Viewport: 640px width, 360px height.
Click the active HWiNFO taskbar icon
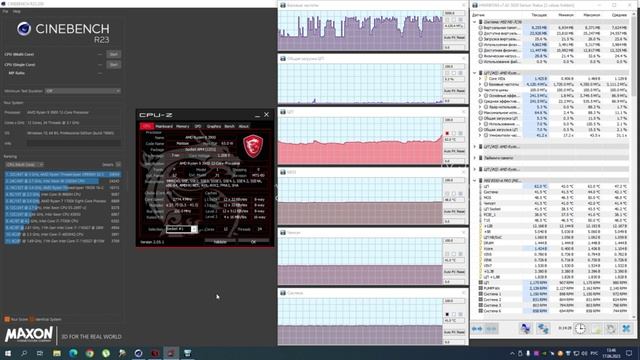pos(171,353)
